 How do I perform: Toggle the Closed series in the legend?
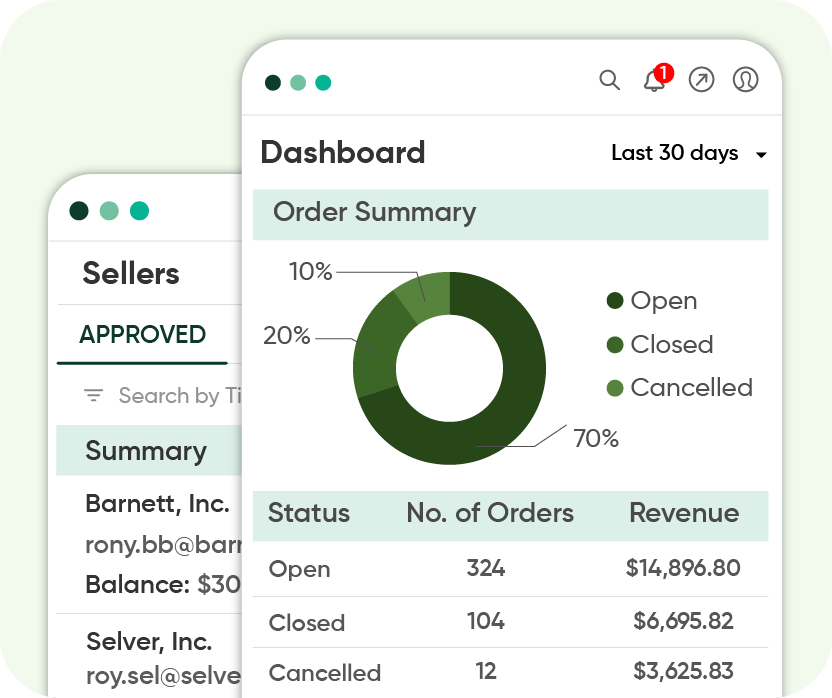[x=673, y=344]
